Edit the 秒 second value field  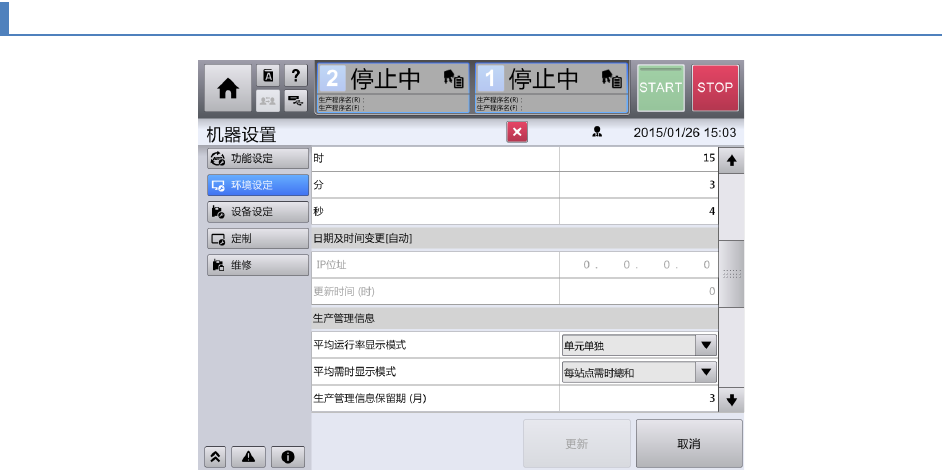[x=639, y=212]
